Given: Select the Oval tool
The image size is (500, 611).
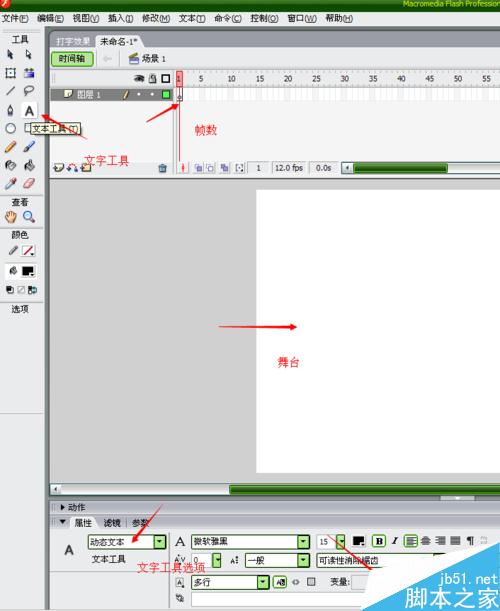Looking at the screenshot, I should (x=11, y=129).
